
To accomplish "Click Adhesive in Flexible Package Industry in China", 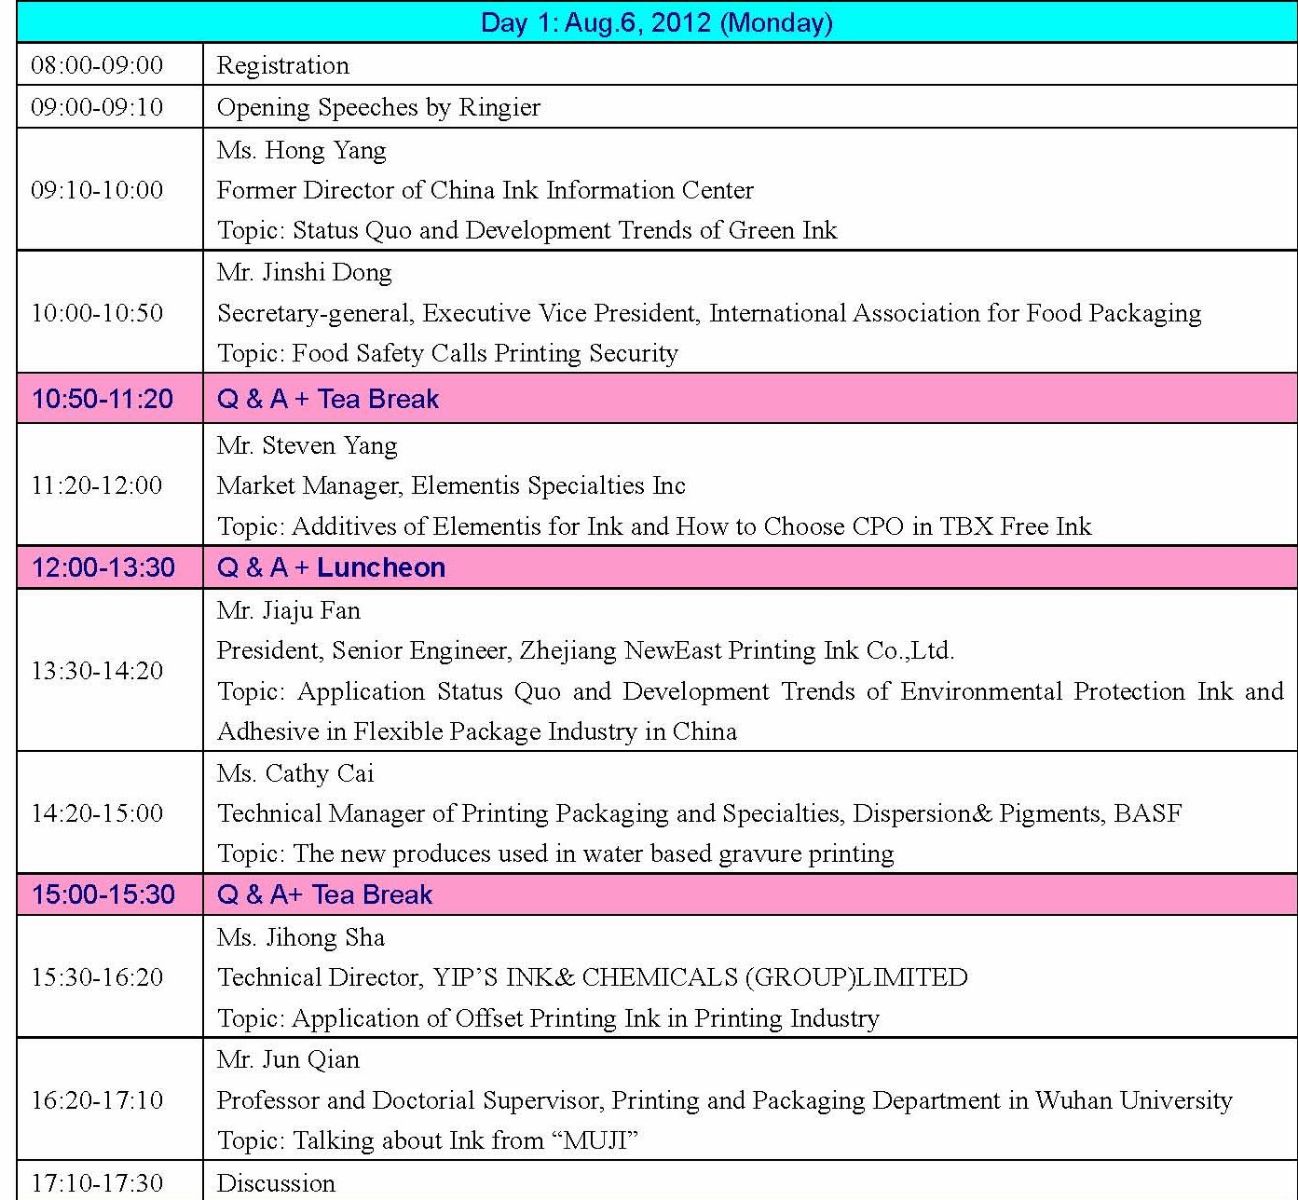I will [477, 731].
